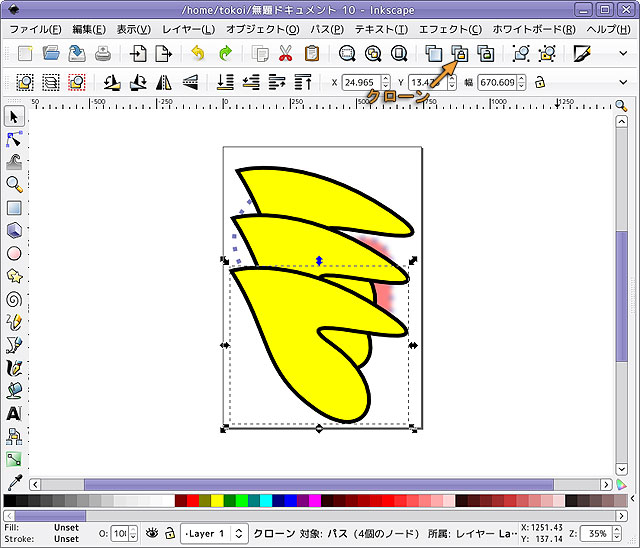640x548 pixels.
Task: Select the Eyedropper color picker tool
Action: pyautogui.click(x=14, y=482)
